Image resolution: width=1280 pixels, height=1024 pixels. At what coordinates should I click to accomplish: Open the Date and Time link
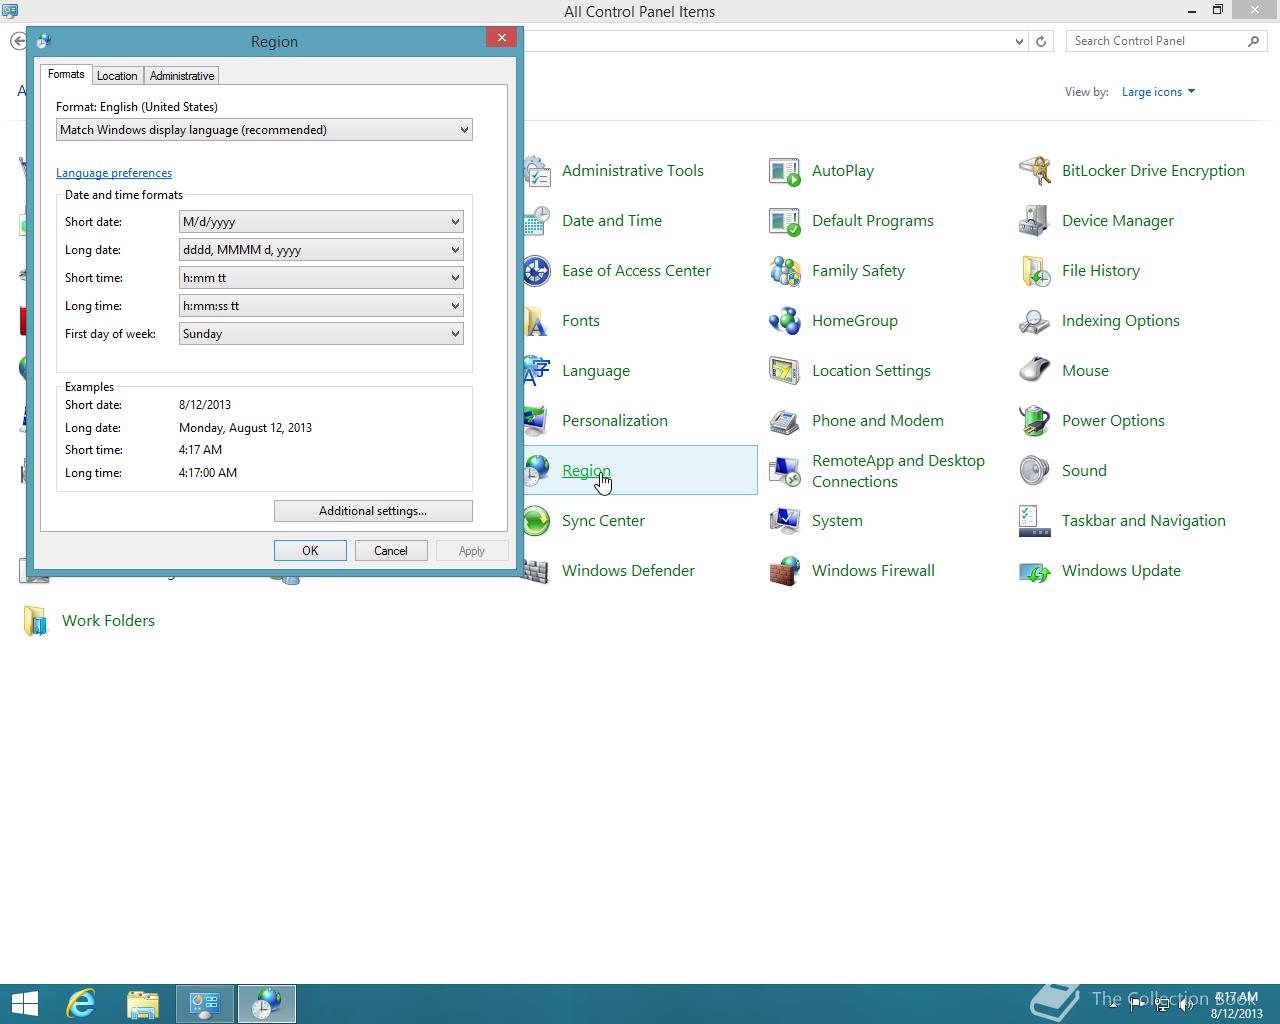click(x=612, y=221)
